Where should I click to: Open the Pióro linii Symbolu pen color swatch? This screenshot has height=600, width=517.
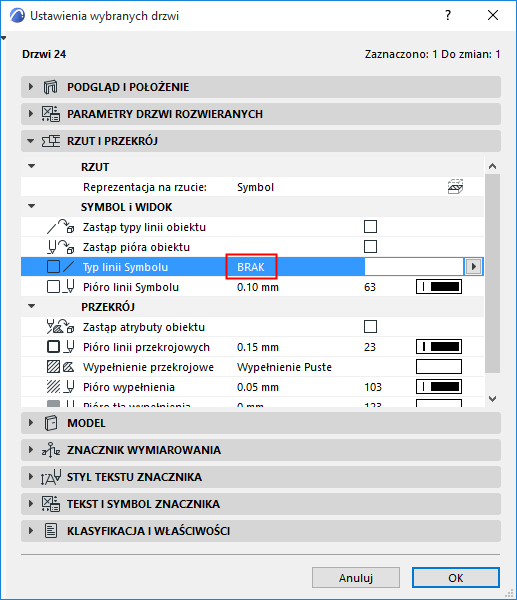click(439, 287)
